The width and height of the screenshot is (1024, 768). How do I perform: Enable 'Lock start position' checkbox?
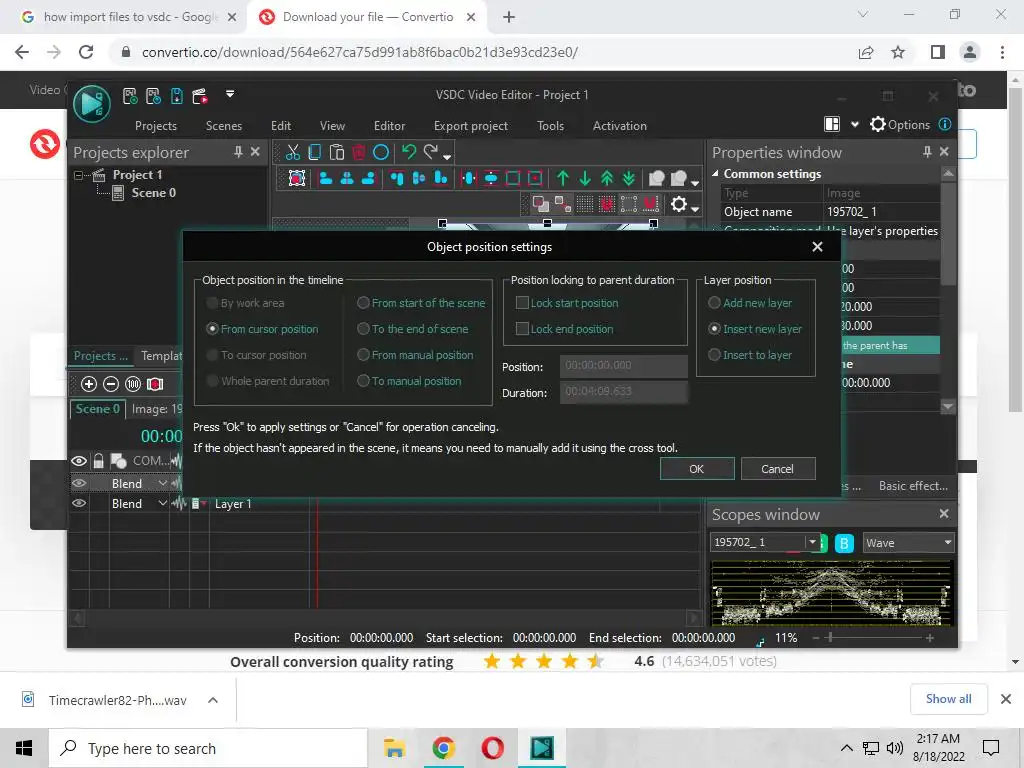[x=522, y=303]
